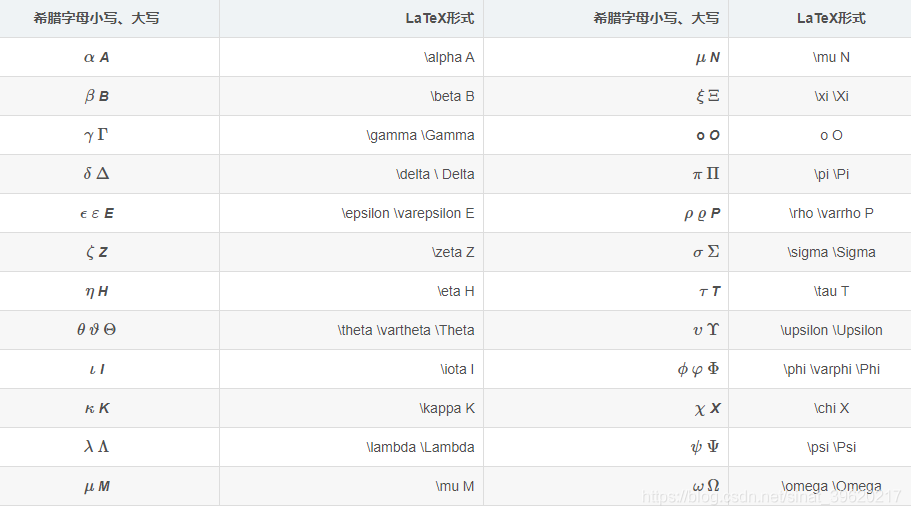Select the \upsilon \Upsilon text
This screenshot has width=911, height=515.
(831, 330)
